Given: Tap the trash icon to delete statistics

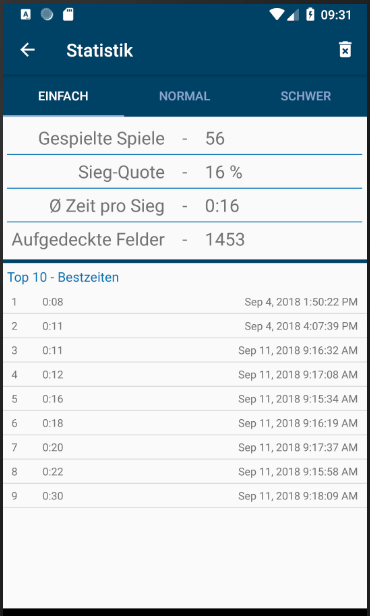Looking at the screenshot, I should (345, 50).
